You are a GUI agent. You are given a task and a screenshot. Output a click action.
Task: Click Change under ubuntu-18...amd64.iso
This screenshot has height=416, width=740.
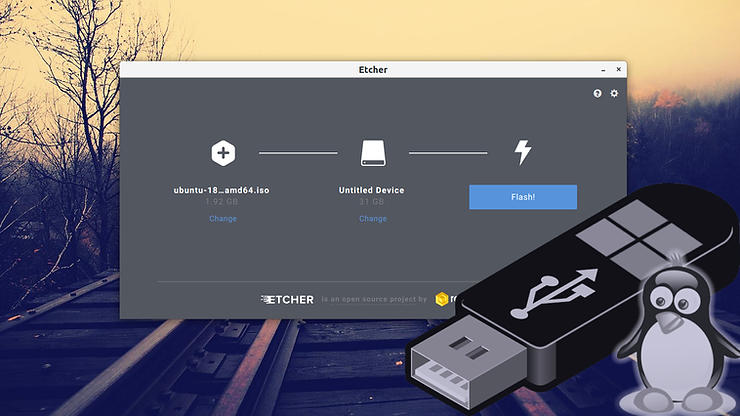223,219
